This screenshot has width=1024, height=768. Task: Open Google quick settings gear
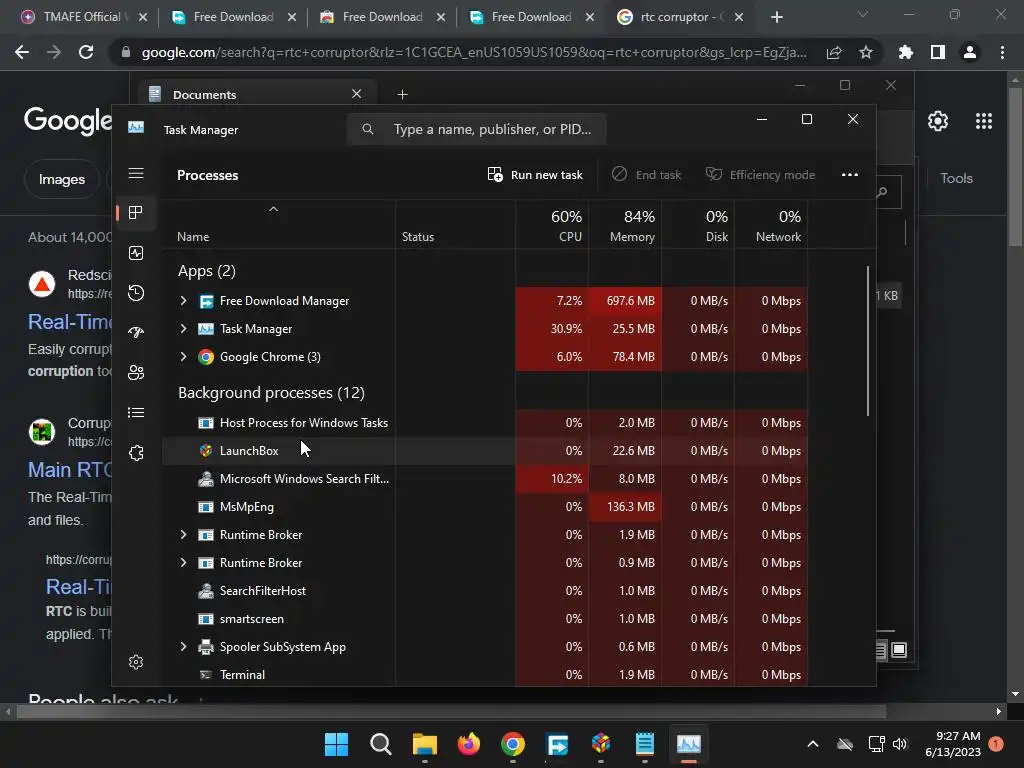point(938,121)
